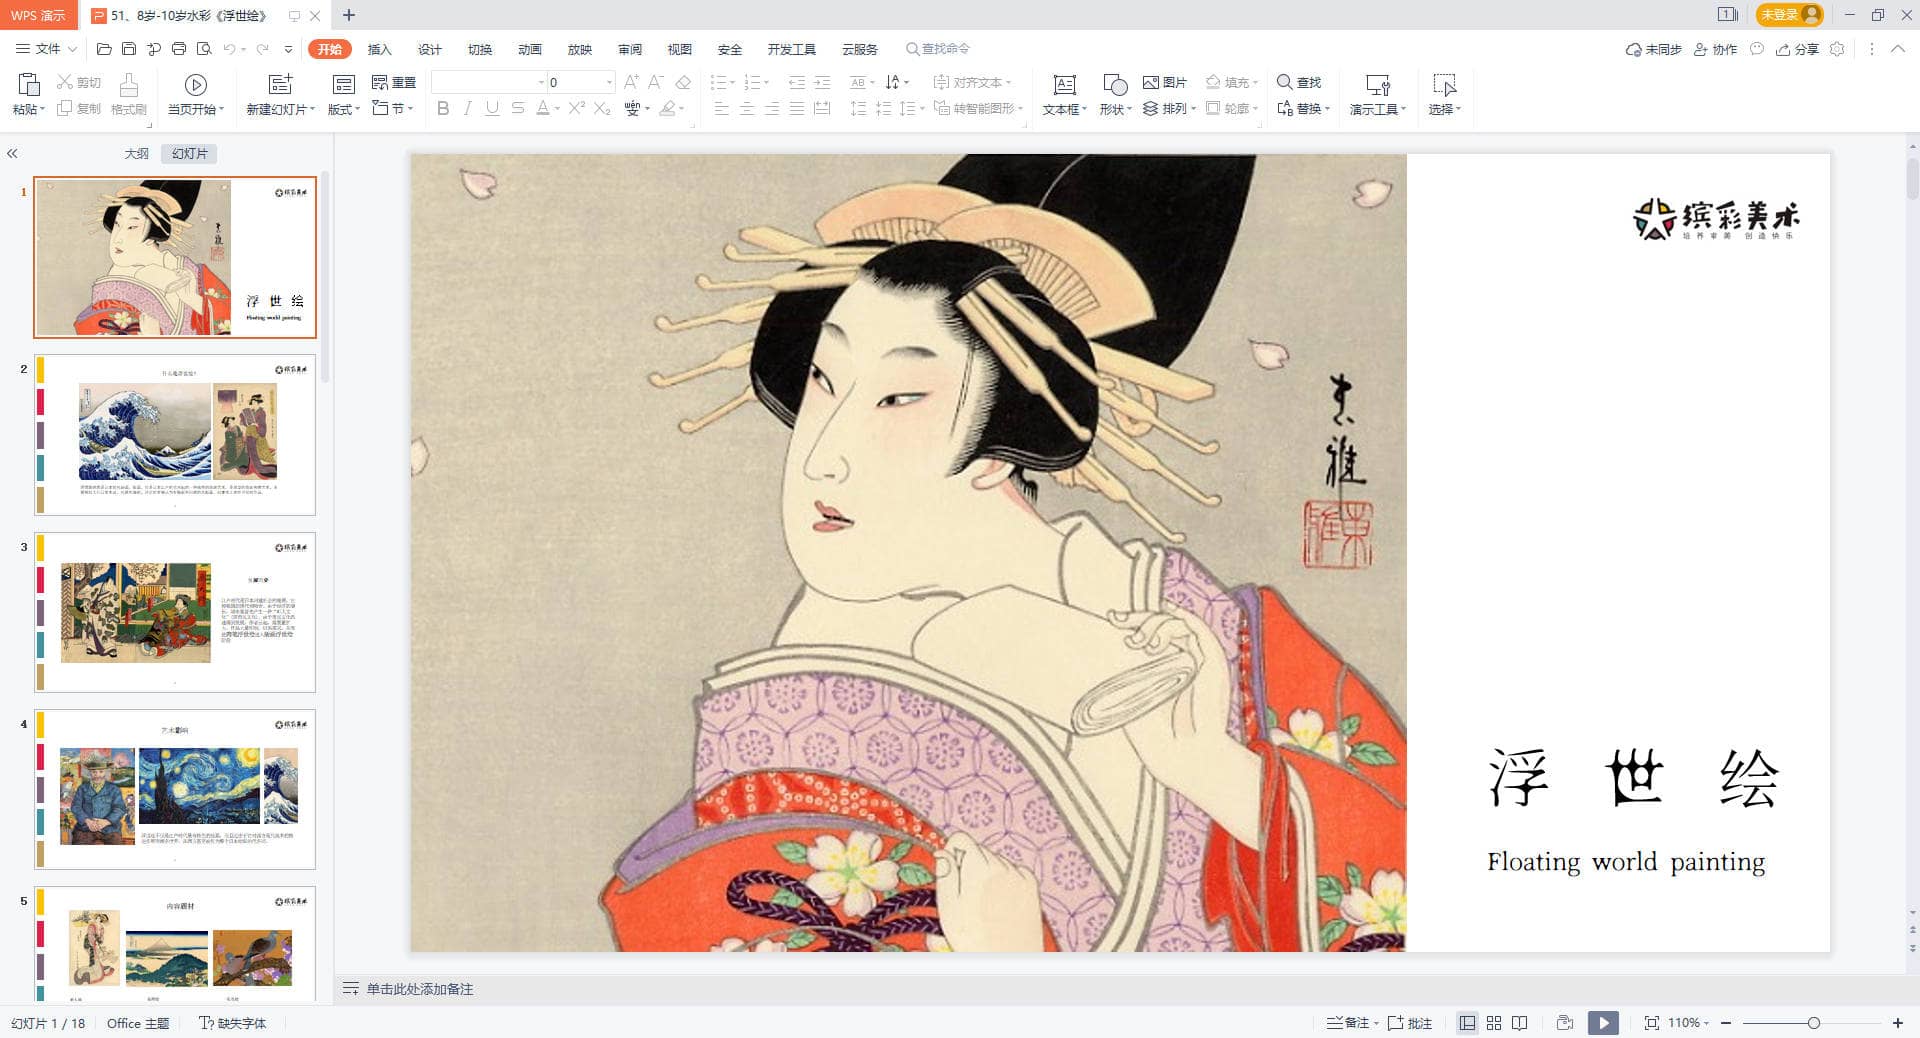Select slide 2 thumbnail with the wave painting
This screenshot has width=1920, height=1038.
coord(175,435)
